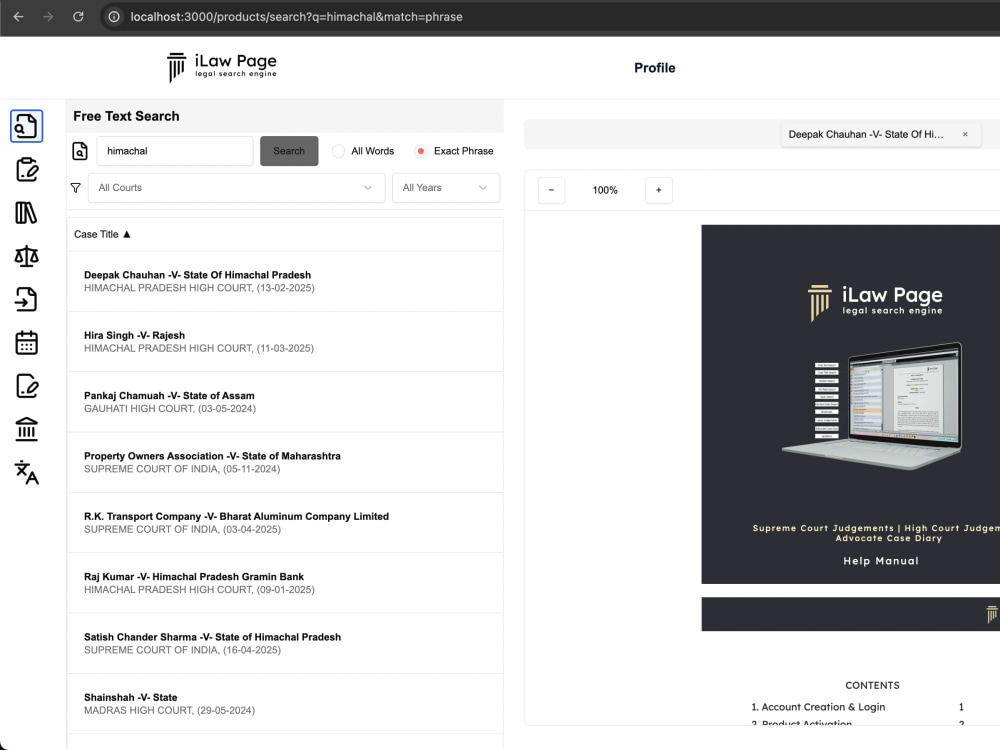This screenshot has height=750, width=1000.
Task: Select the All Words radio option
Action: click(339, 151)
